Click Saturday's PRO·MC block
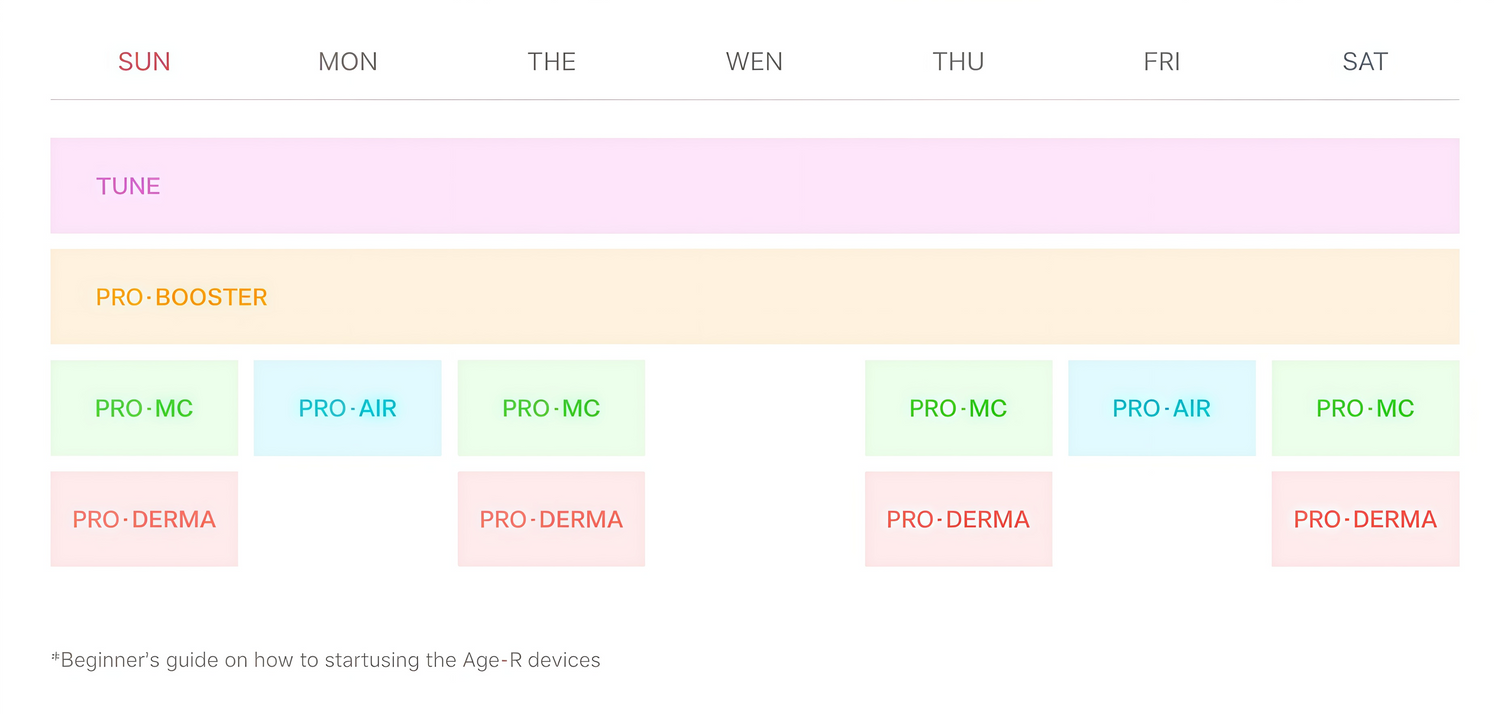Viewport: 1500px width, 714px height. [1365, 408]
